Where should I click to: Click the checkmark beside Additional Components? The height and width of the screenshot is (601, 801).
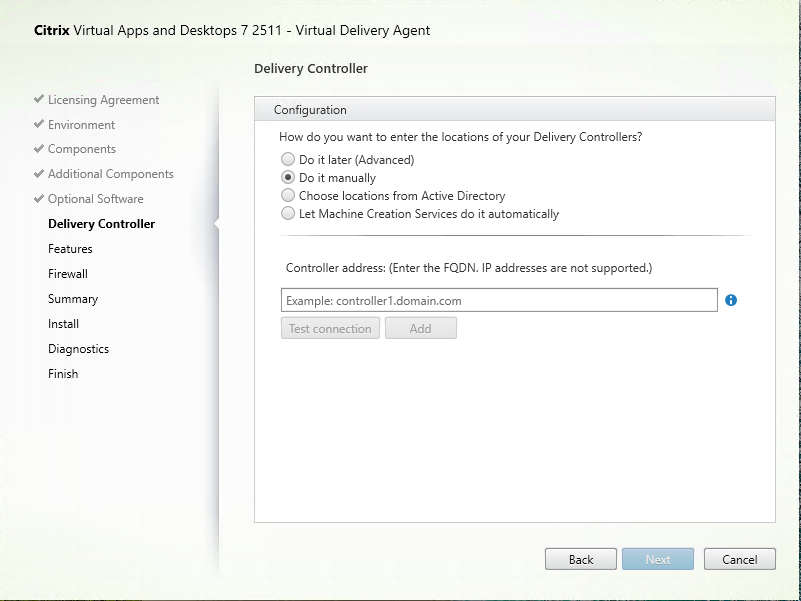(39, 174)
